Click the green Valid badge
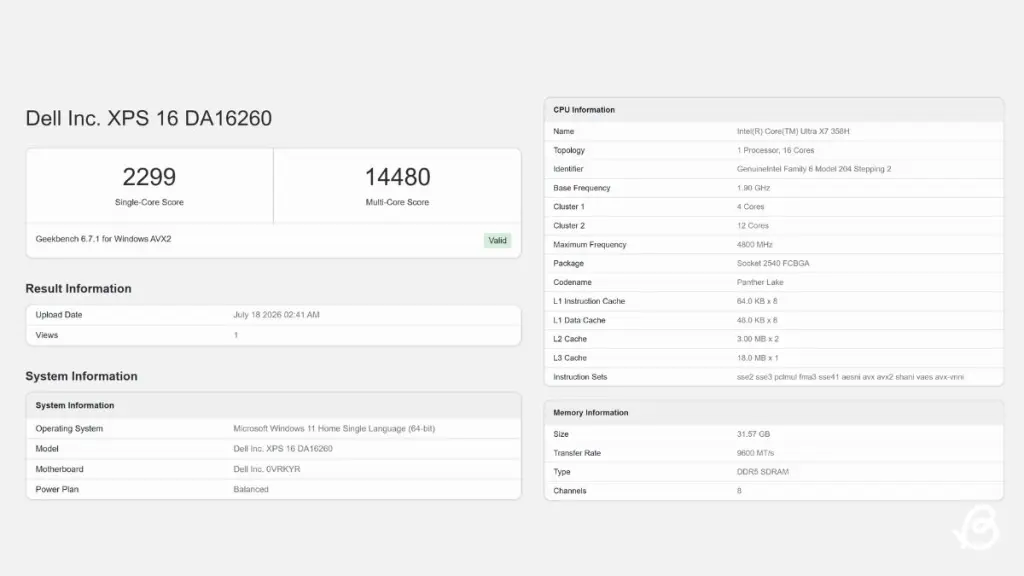Image resolution: width=1024 pixels, height=576 pixels. coord(497,240)
